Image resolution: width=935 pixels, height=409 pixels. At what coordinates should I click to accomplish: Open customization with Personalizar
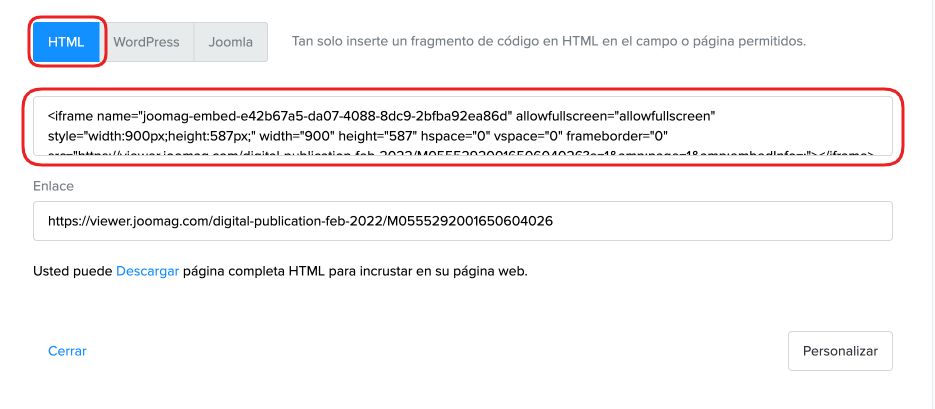coord(840,351)
